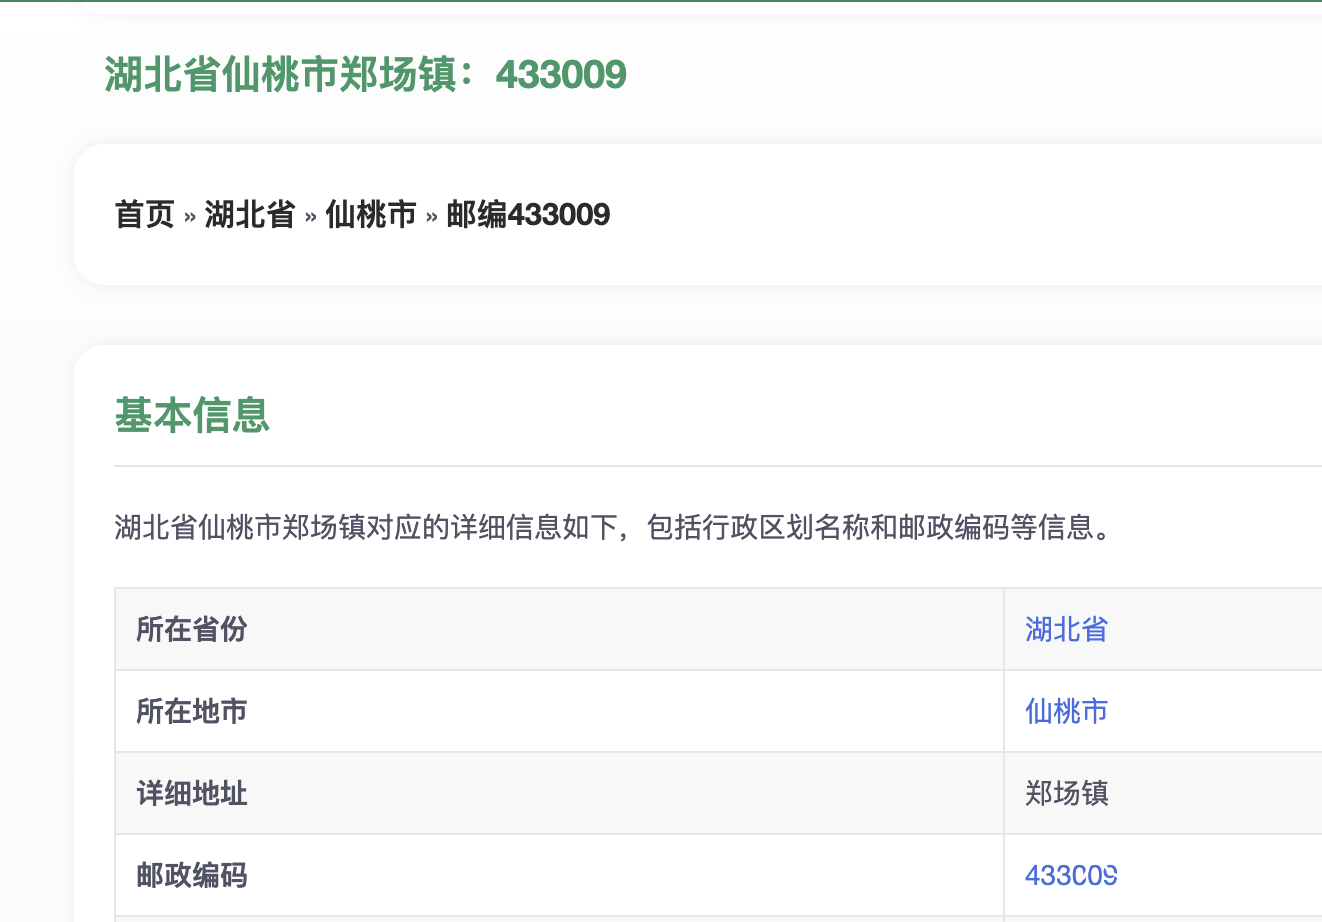The height and width of the screenshot is (922, 1322).
Task: Click the 首页 breadcrumb link
Action: [145, 214]
